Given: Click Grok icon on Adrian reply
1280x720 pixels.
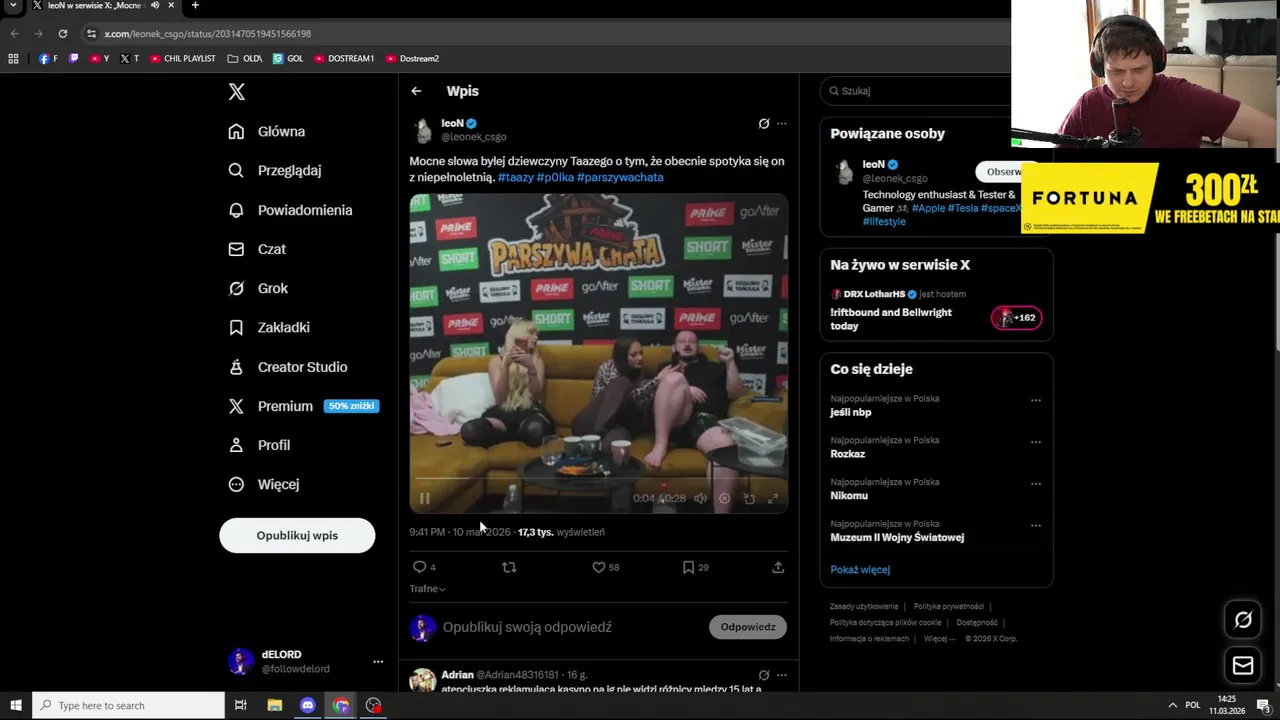Looking at the screenshot, I should 764,675.
